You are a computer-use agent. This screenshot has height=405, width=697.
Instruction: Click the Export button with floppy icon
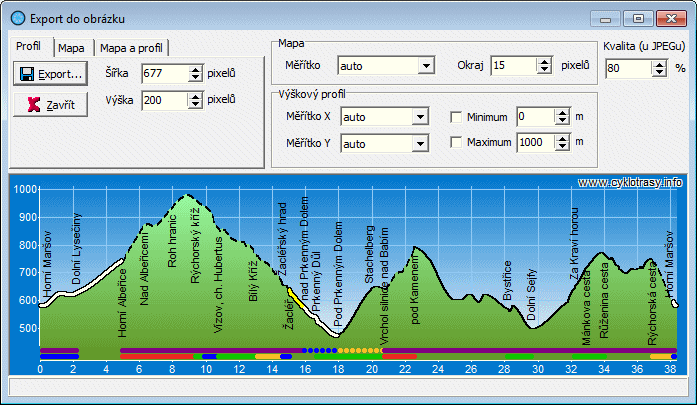click(x=50, y=74)
